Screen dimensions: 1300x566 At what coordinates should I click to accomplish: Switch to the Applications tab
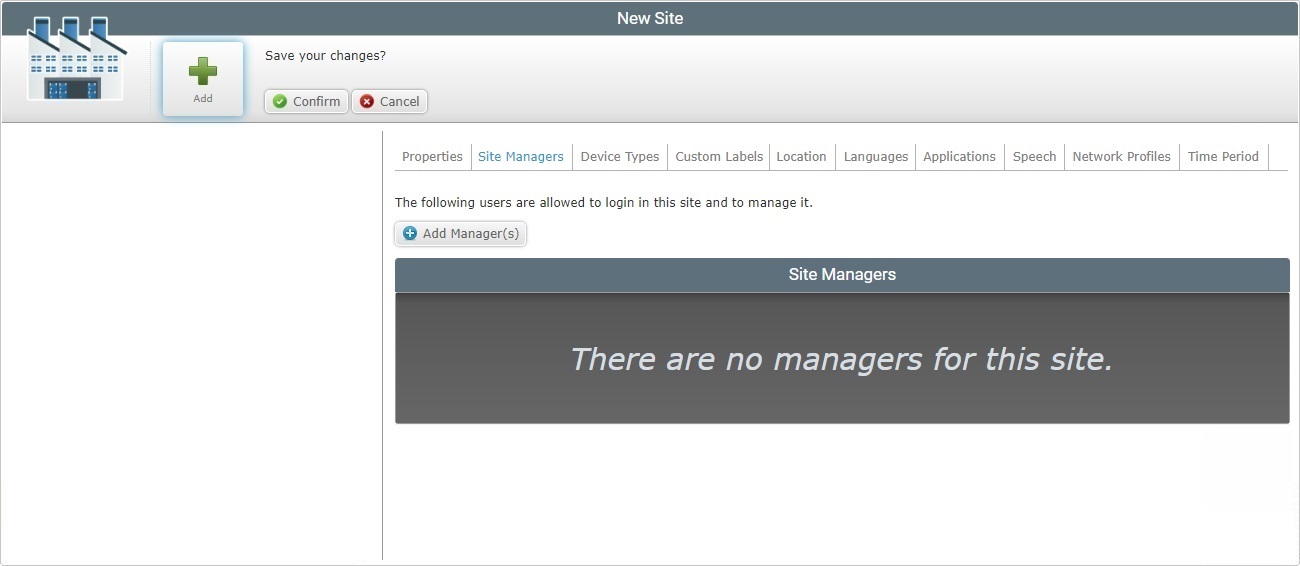[959, 157]
